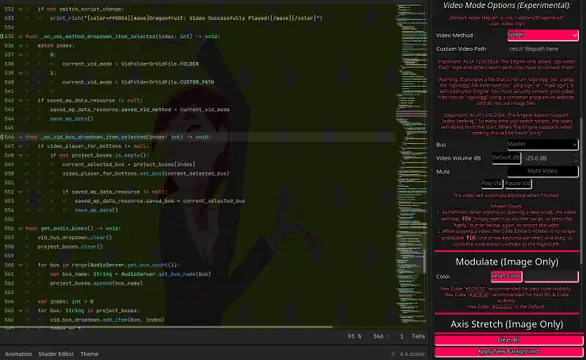Click the Apply New Background button
The image size is (586, 360).
(509, 352)
